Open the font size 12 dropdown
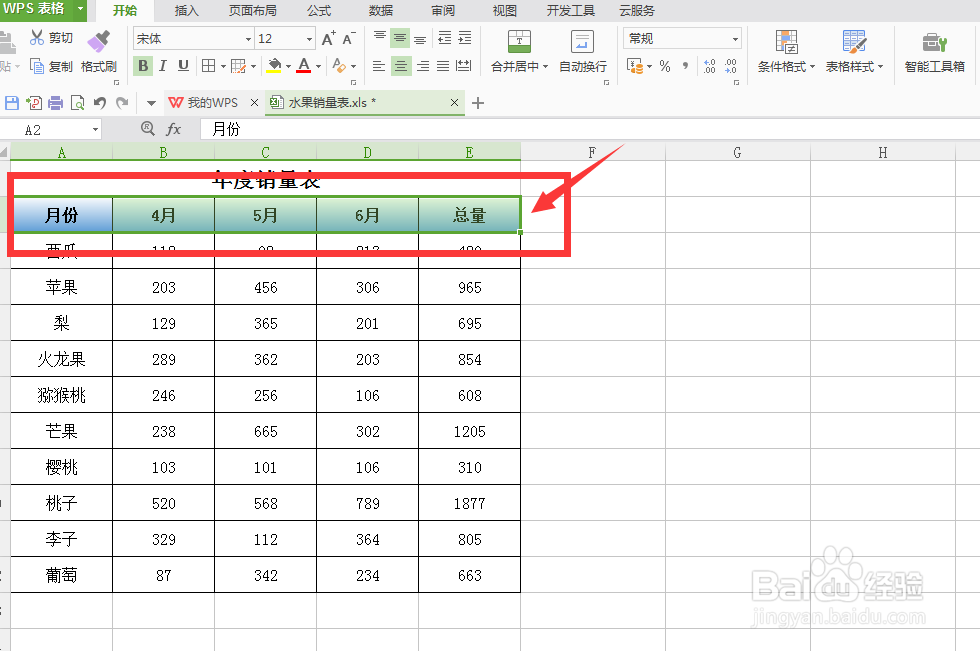The height and width of the screenshot is (651, 980). click(309, 39)
